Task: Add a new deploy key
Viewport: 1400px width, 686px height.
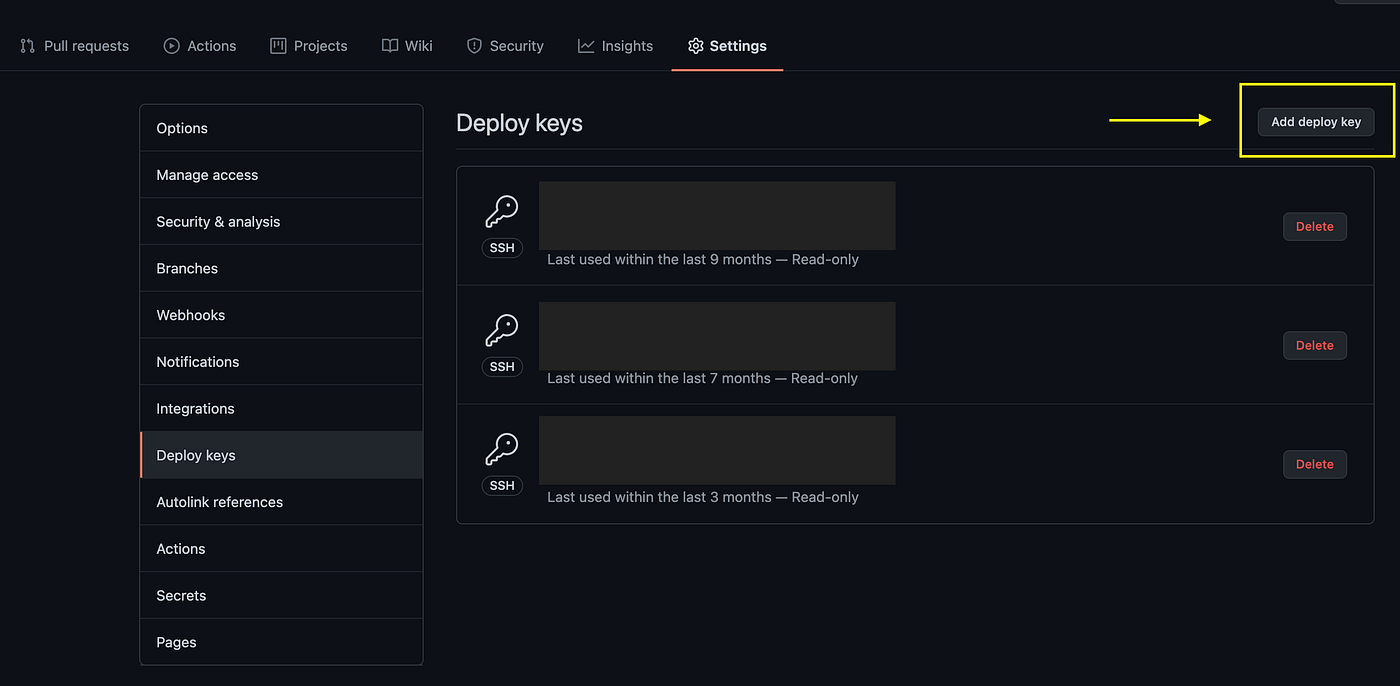Action: [1316, 122]
